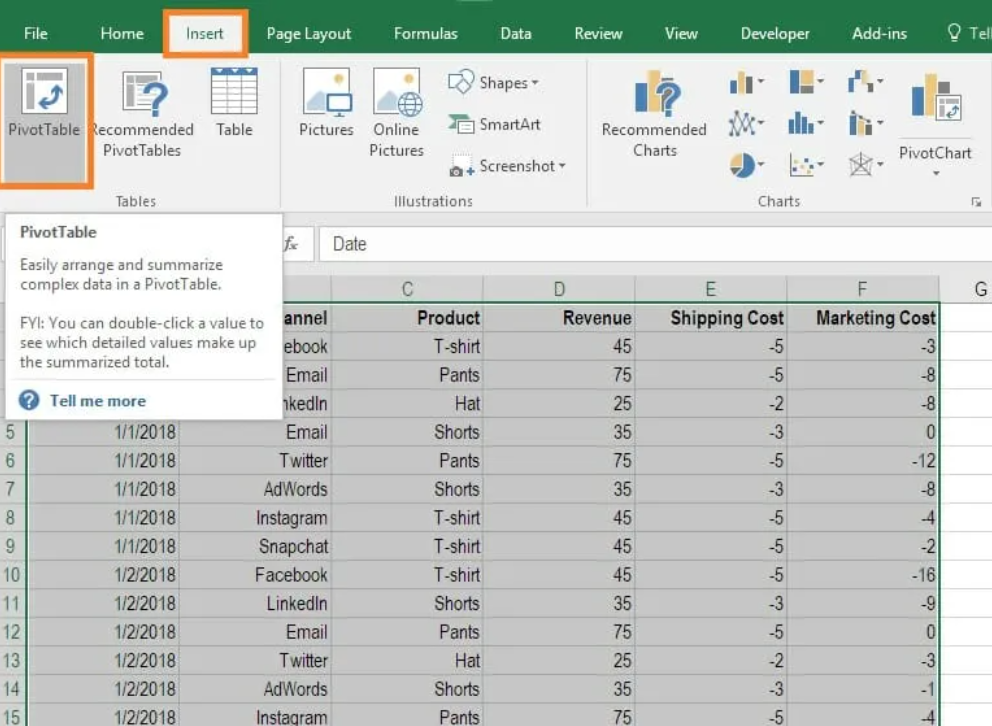Click the Tell me more link
This screenshot has width=992, height=726.
[x=97, y=400]
